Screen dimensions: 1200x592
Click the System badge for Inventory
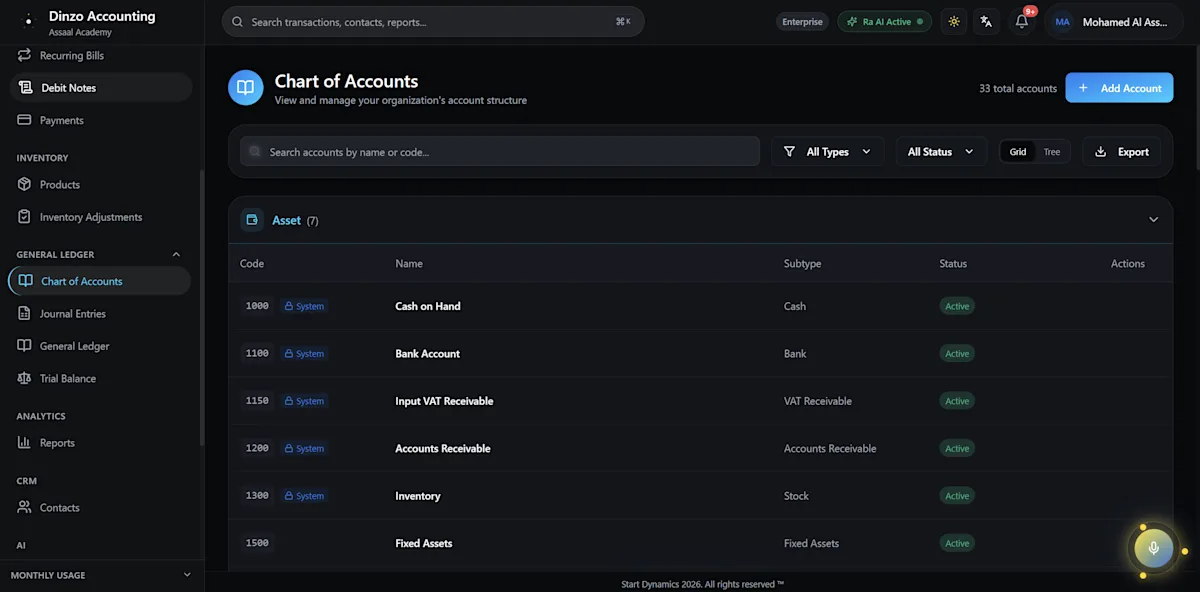coord(304,496)
